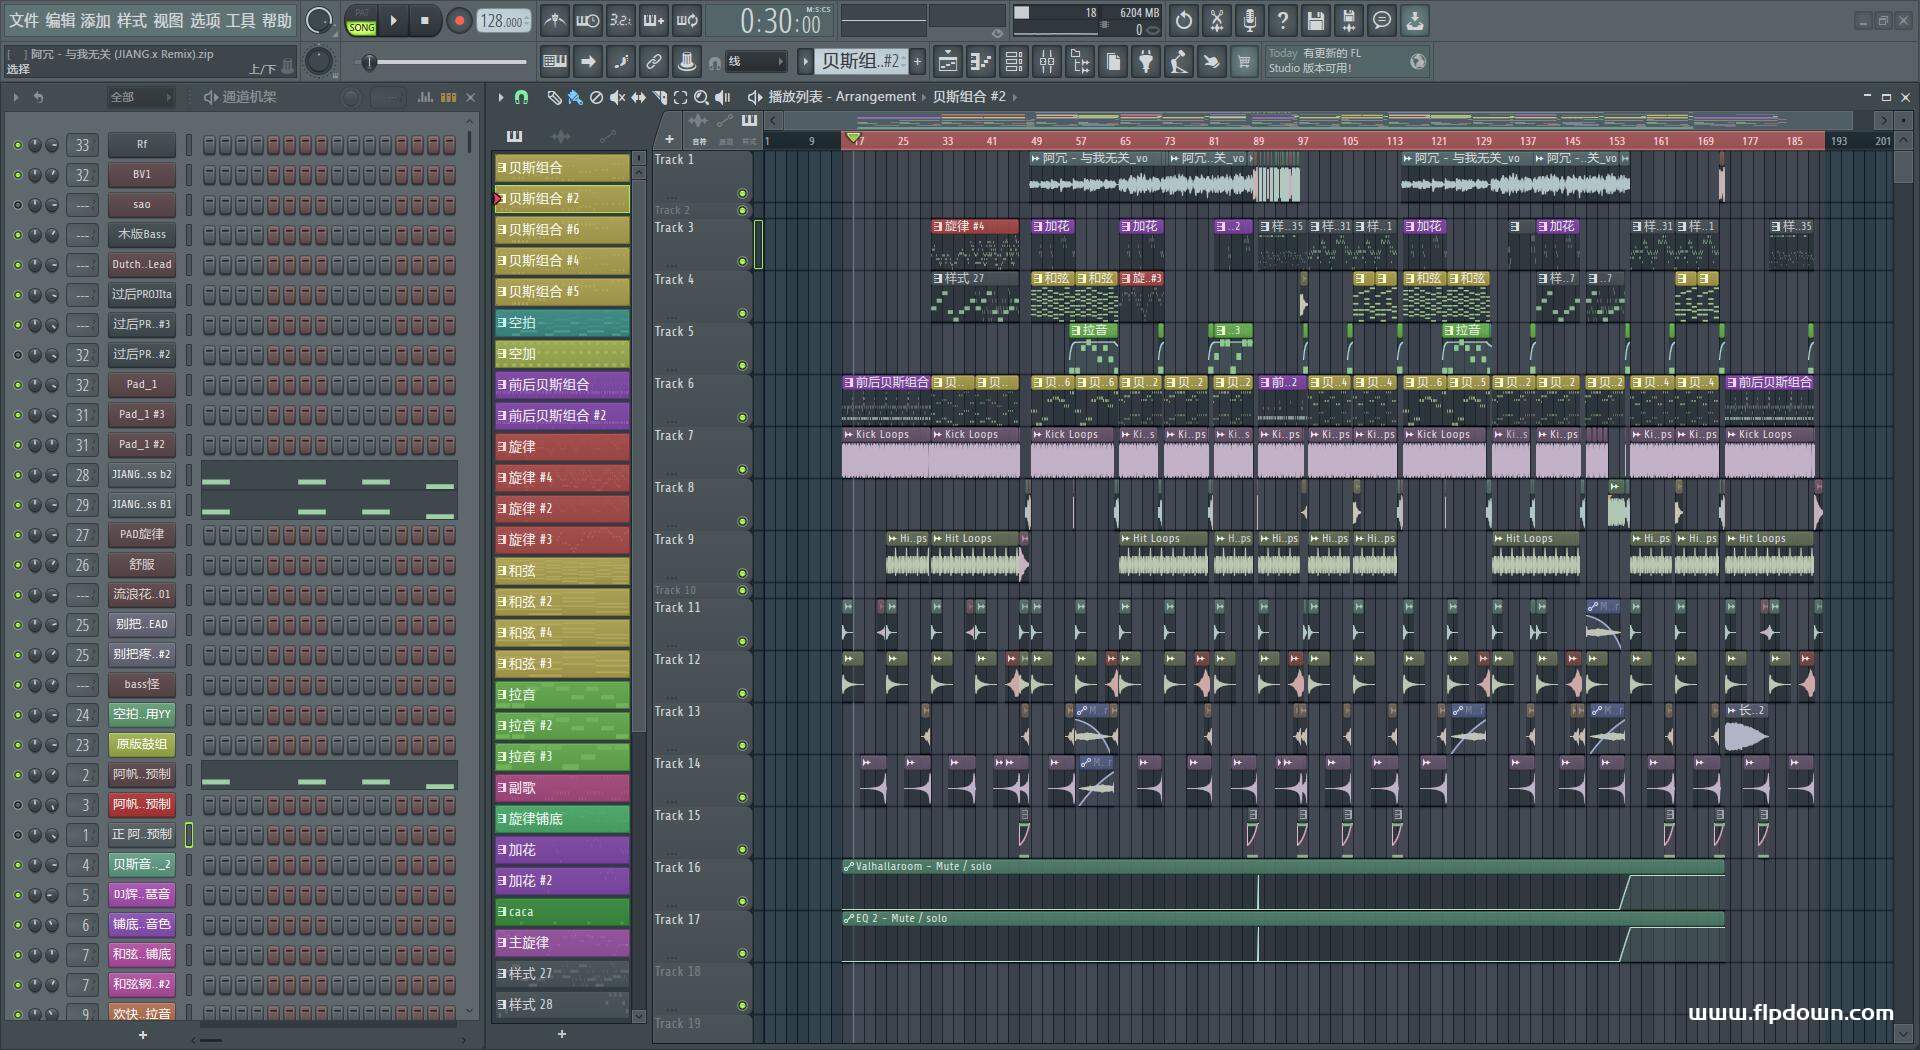Viewport: 1920px width, 1050px height.
Task: Open the 视图 menu
Action: (168, 21)
